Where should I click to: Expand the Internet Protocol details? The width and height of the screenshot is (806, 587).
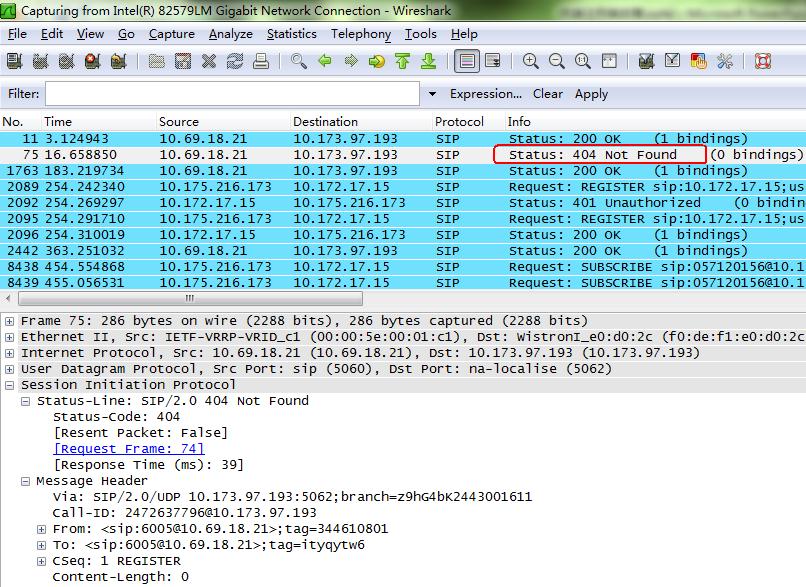tap(9, 353)
